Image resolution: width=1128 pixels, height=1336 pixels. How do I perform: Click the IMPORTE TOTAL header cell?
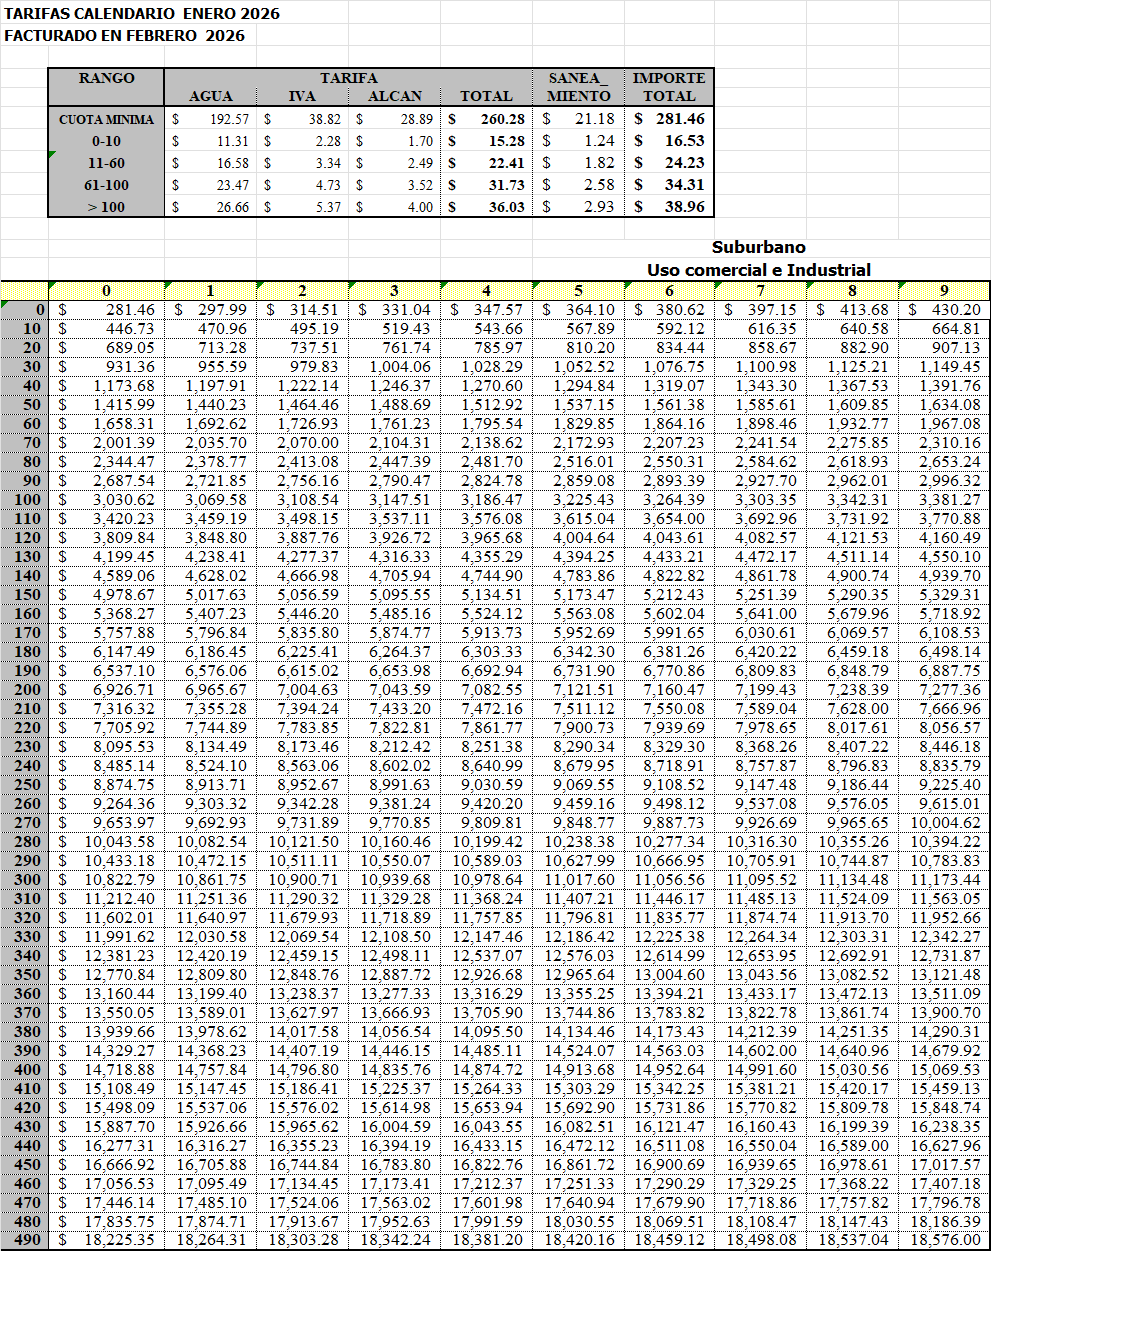[x=669, y=87]
